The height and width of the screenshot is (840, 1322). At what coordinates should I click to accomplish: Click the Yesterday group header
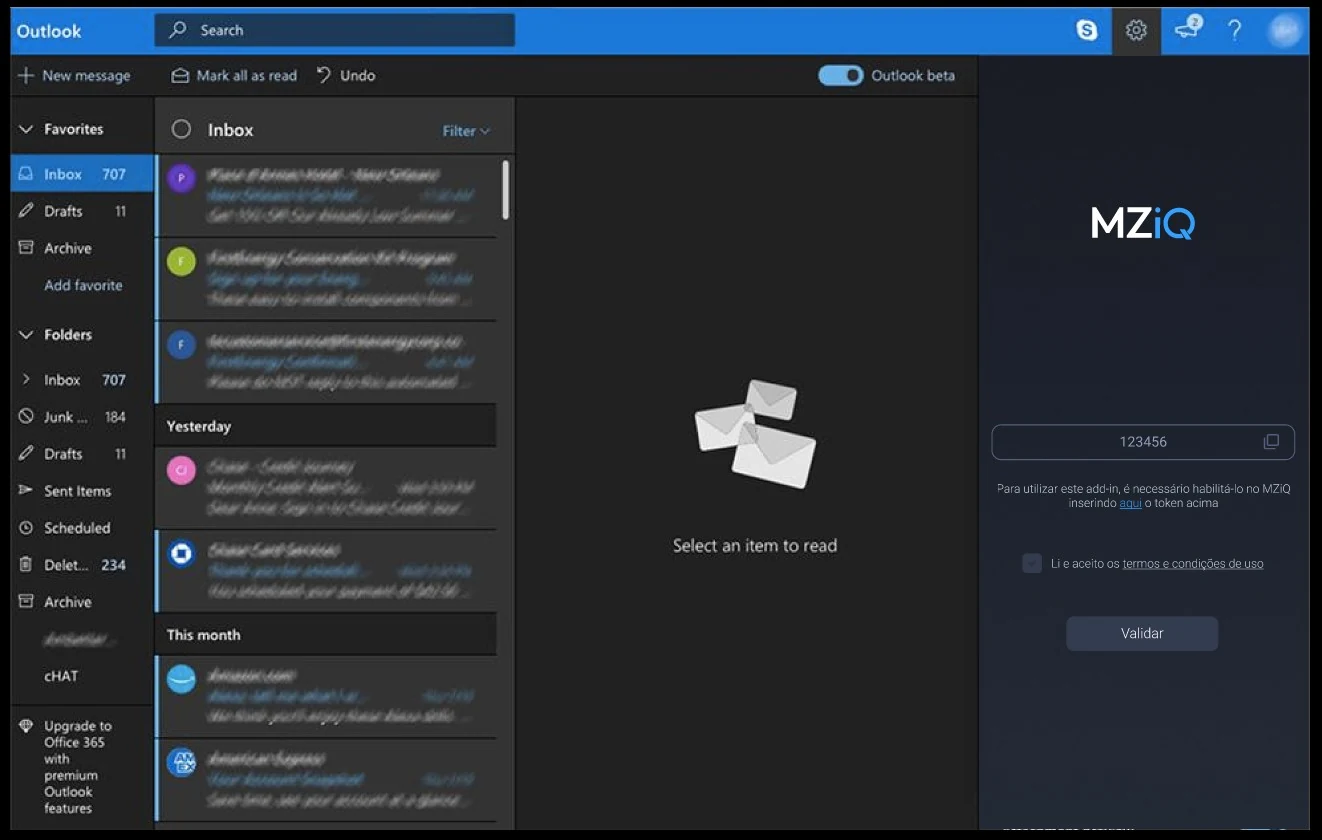coord(326,426)
